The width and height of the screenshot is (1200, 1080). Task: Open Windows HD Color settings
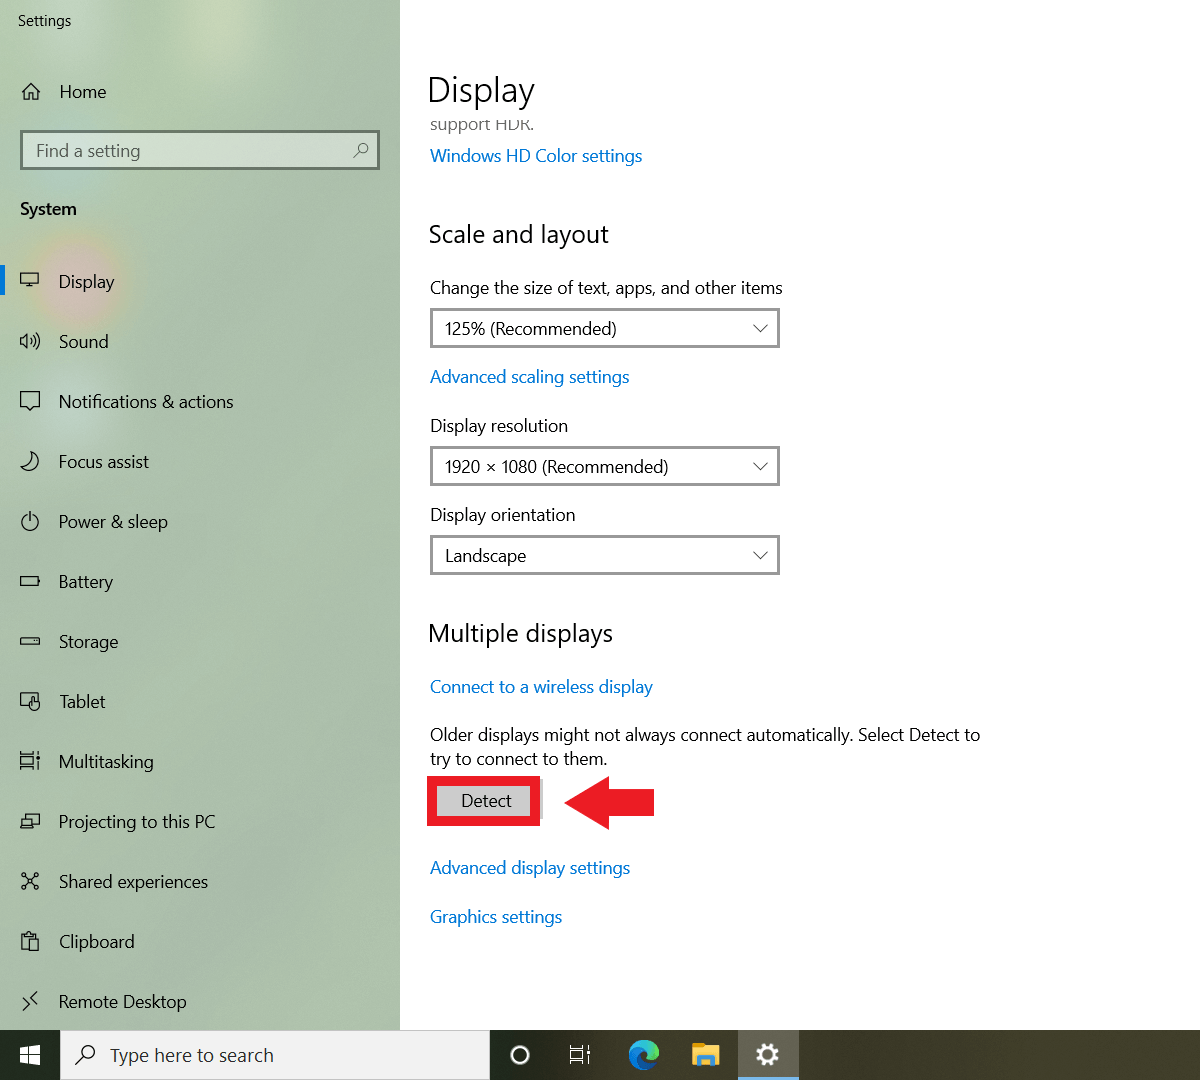535,155
